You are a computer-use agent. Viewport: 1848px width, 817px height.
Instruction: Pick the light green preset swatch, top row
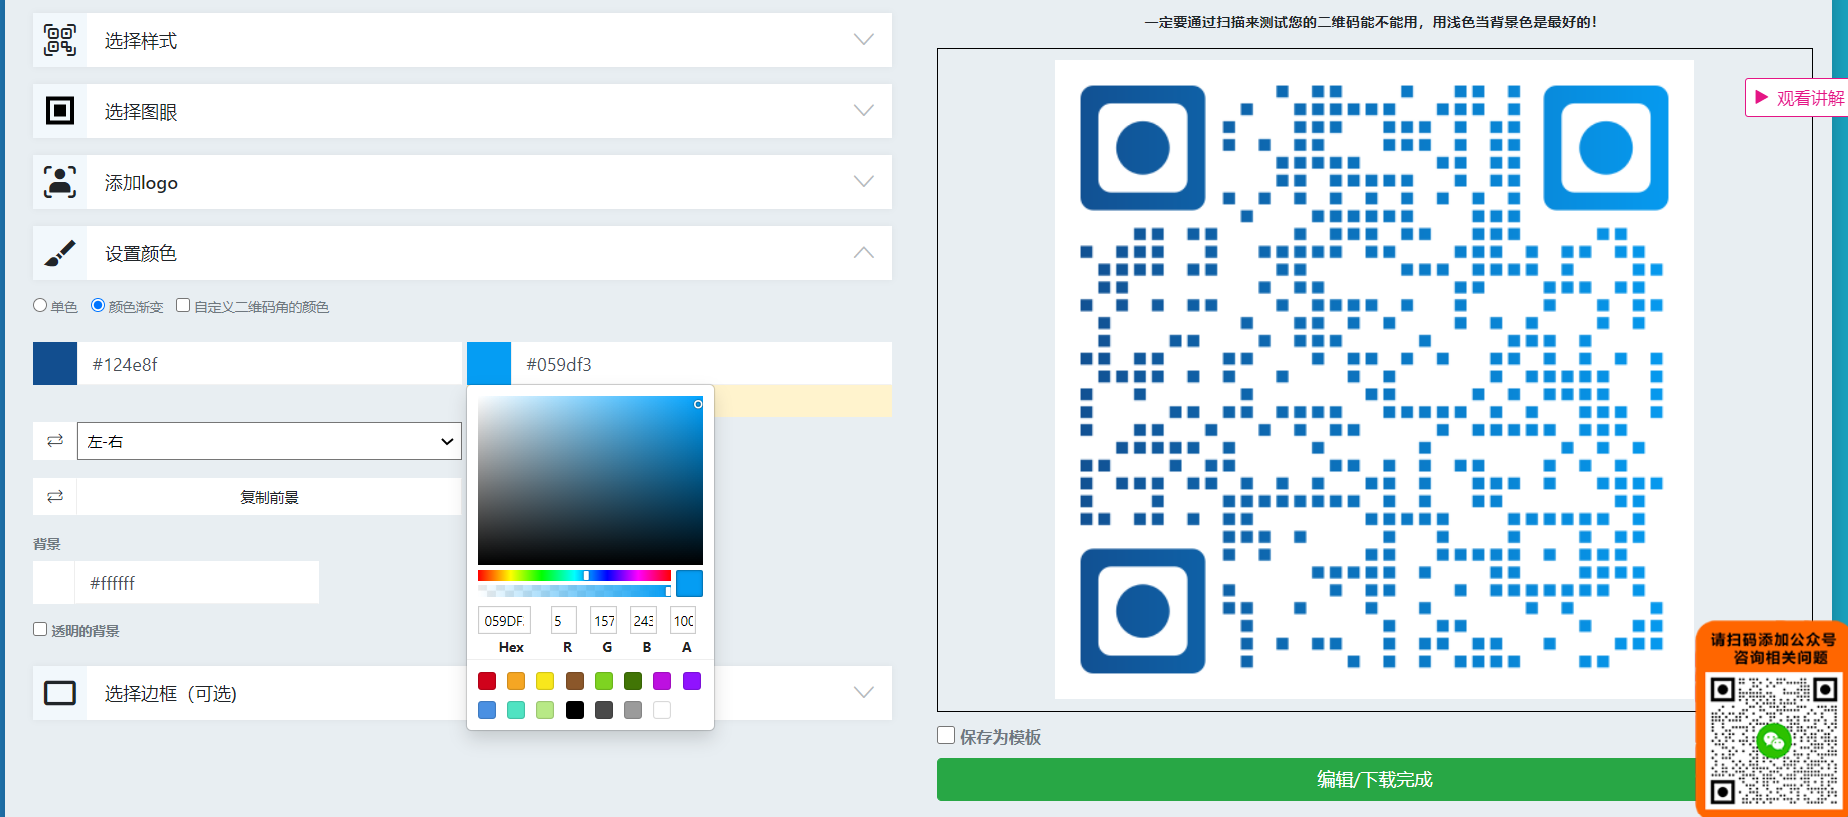pos(604,681)
